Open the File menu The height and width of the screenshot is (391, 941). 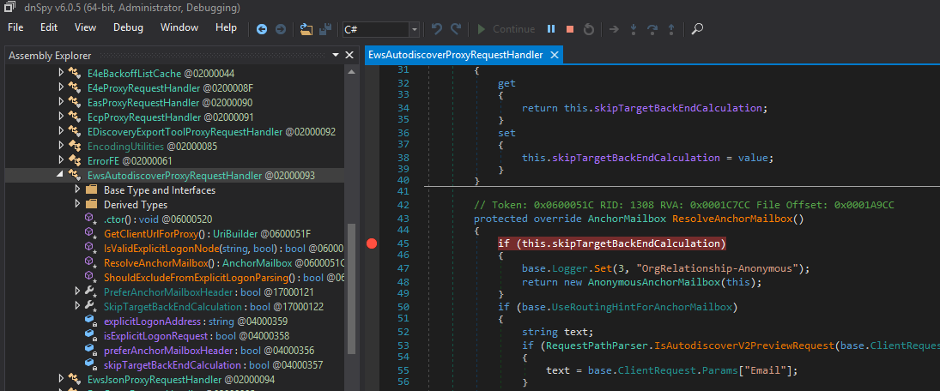coord(16,28)
